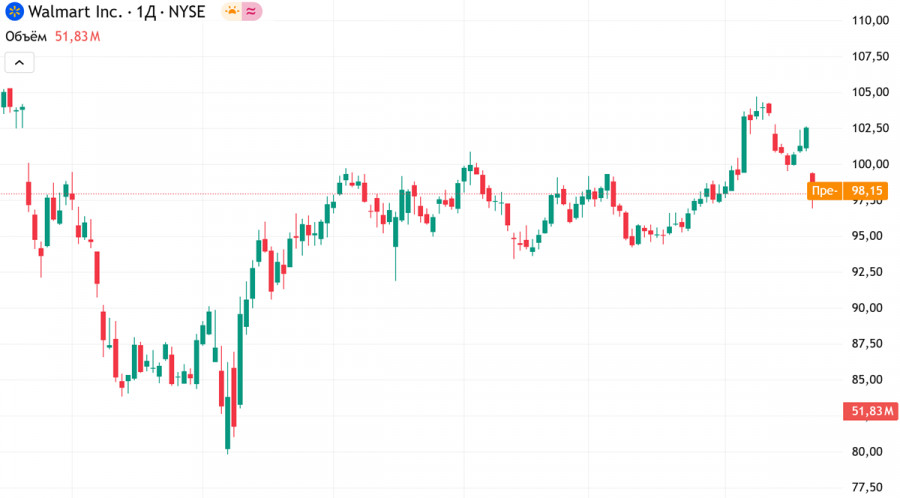Click the pre-market sun session icon
This screenshot has width=900, height=498.
[231, 13]
